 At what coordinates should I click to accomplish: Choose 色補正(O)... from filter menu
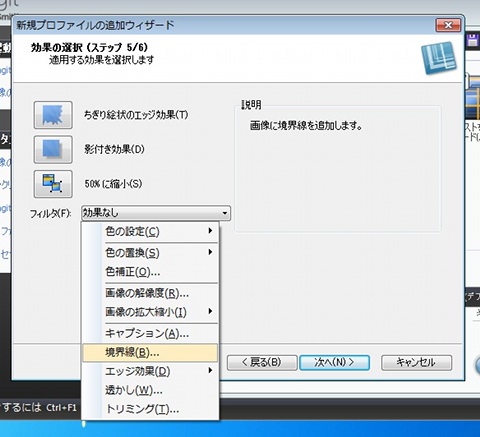pos(150,272)
